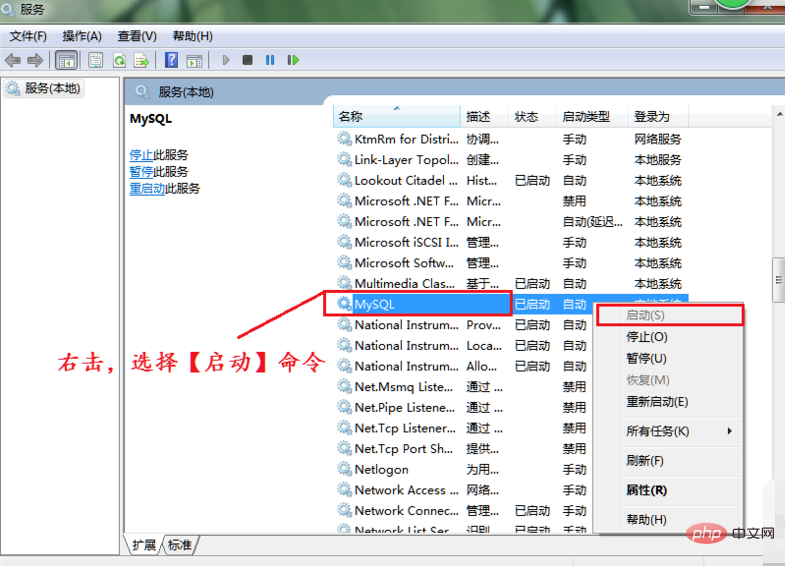
Task: Select the Lookout Citadel service row
Action: (x=511, y=180)
